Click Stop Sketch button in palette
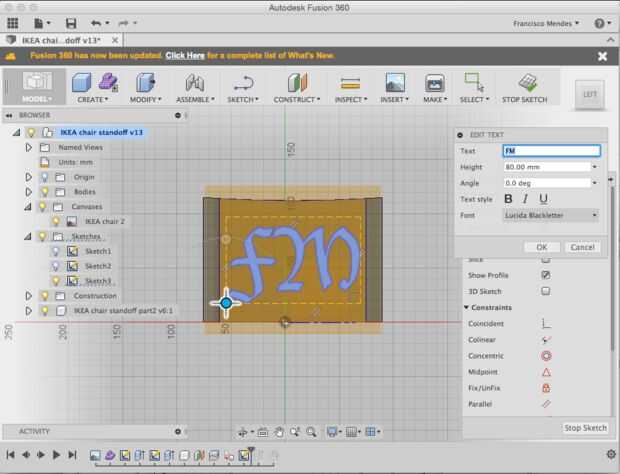620x474 pixels. pos(585,428)
